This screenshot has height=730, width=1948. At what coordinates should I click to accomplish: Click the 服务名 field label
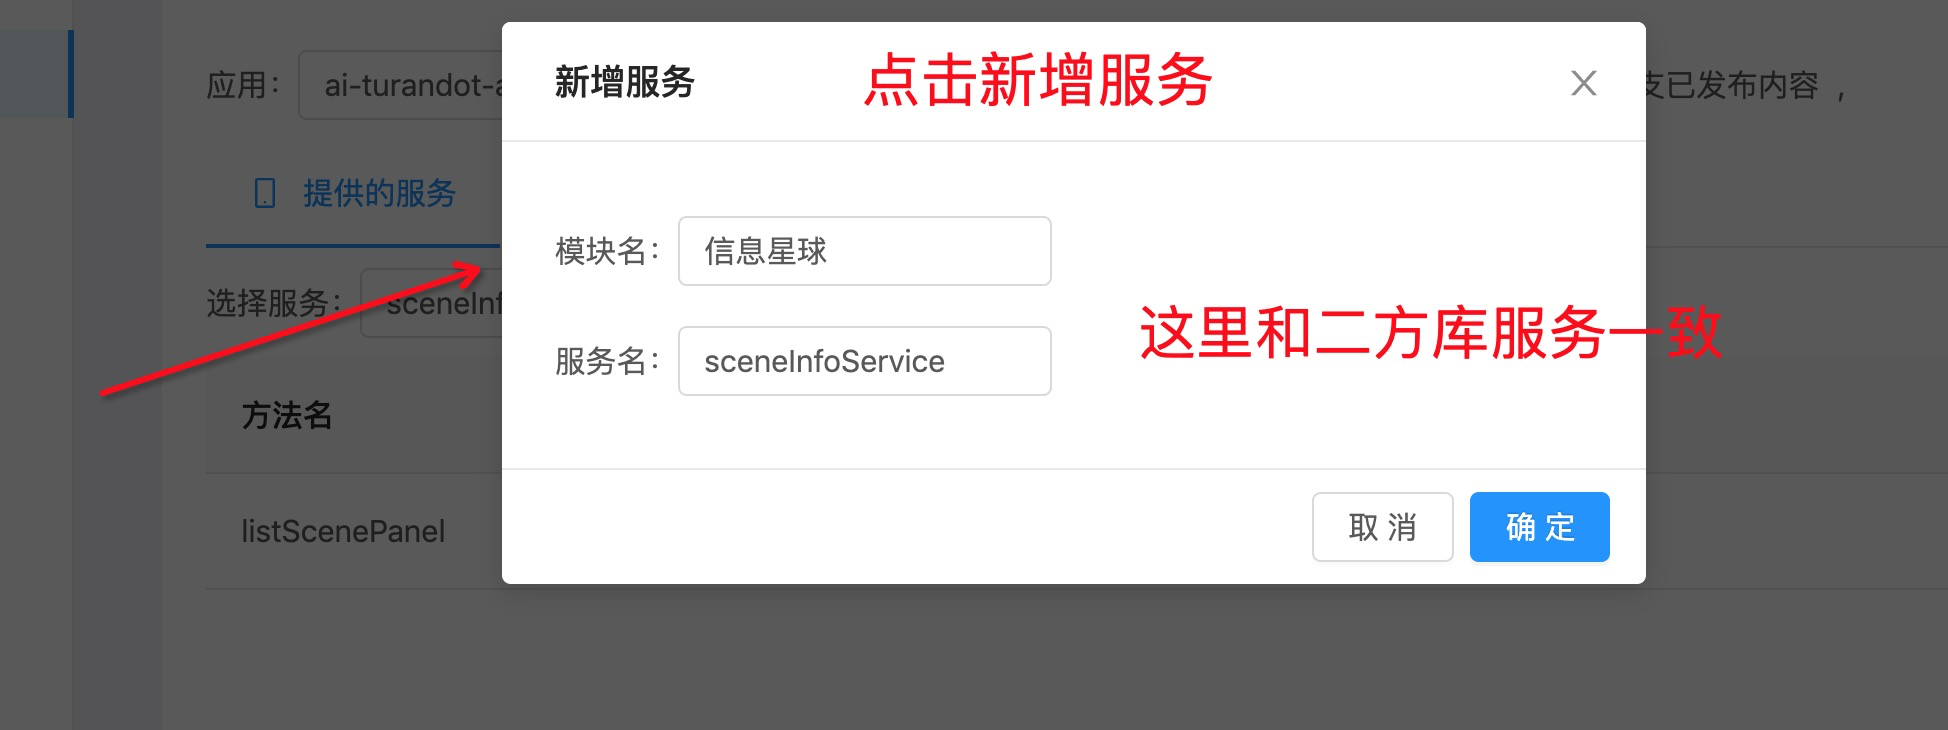point(607,361)
